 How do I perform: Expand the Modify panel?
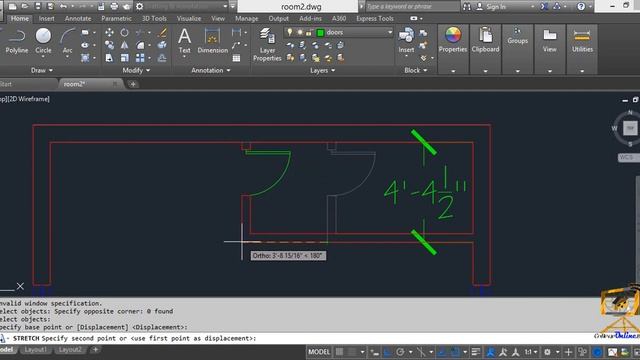(136, 70)
